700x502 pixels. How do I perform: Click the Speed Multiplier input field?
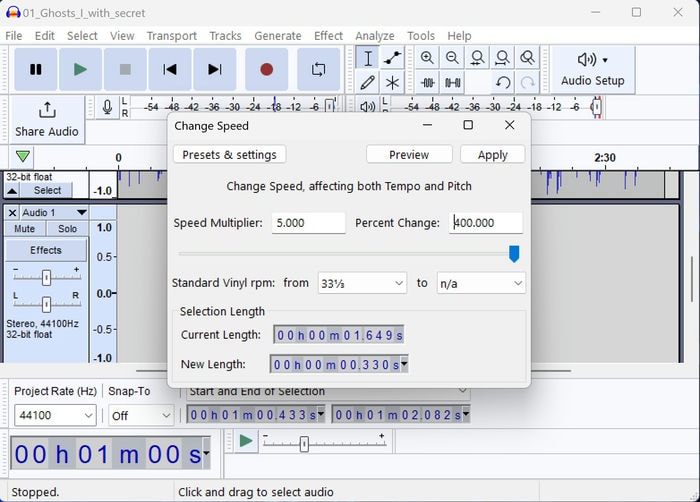click(308, 223)
